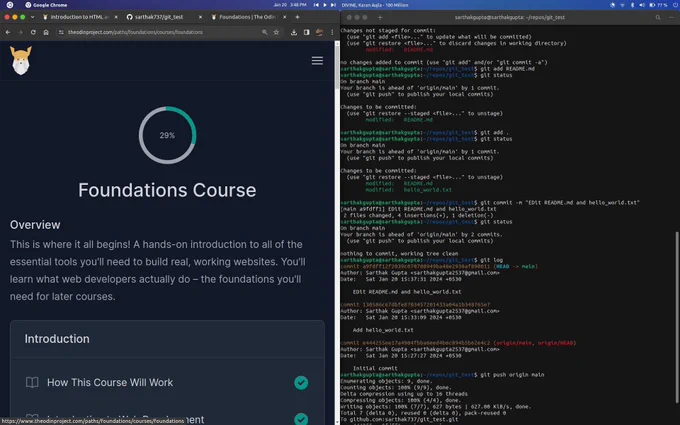Click the Foundations Course heading

click(x=167, y=190)
